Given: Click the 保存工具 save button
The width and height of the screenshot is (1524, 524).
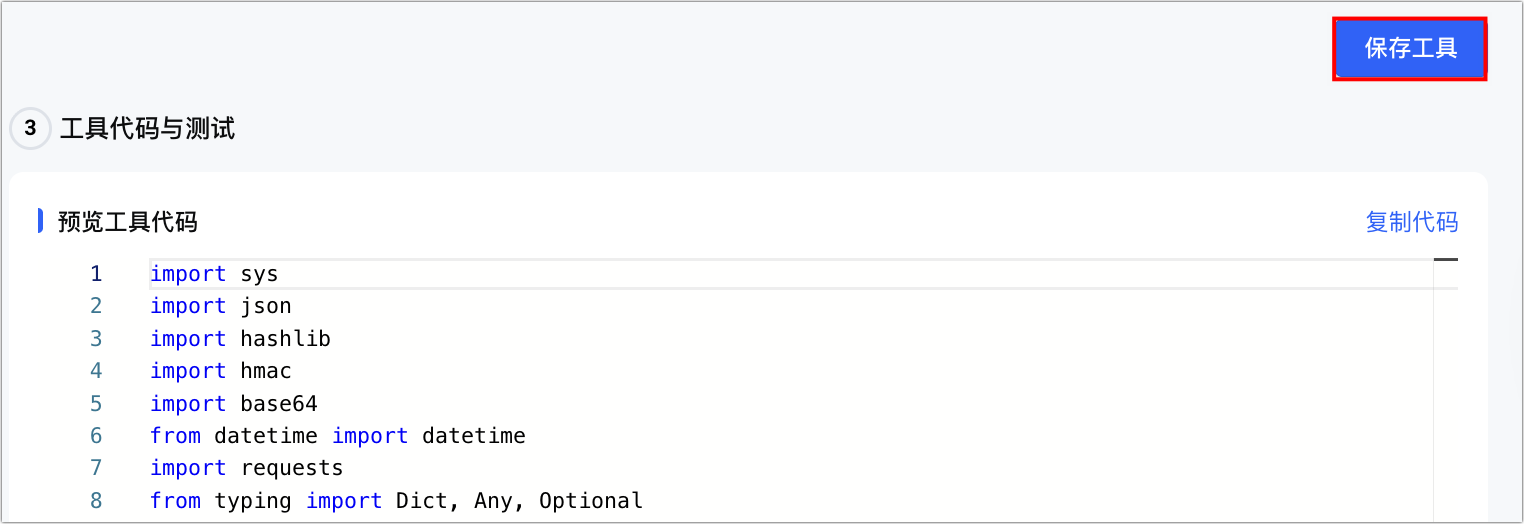Looking at the screenshot, I should tap(1410, 48).
